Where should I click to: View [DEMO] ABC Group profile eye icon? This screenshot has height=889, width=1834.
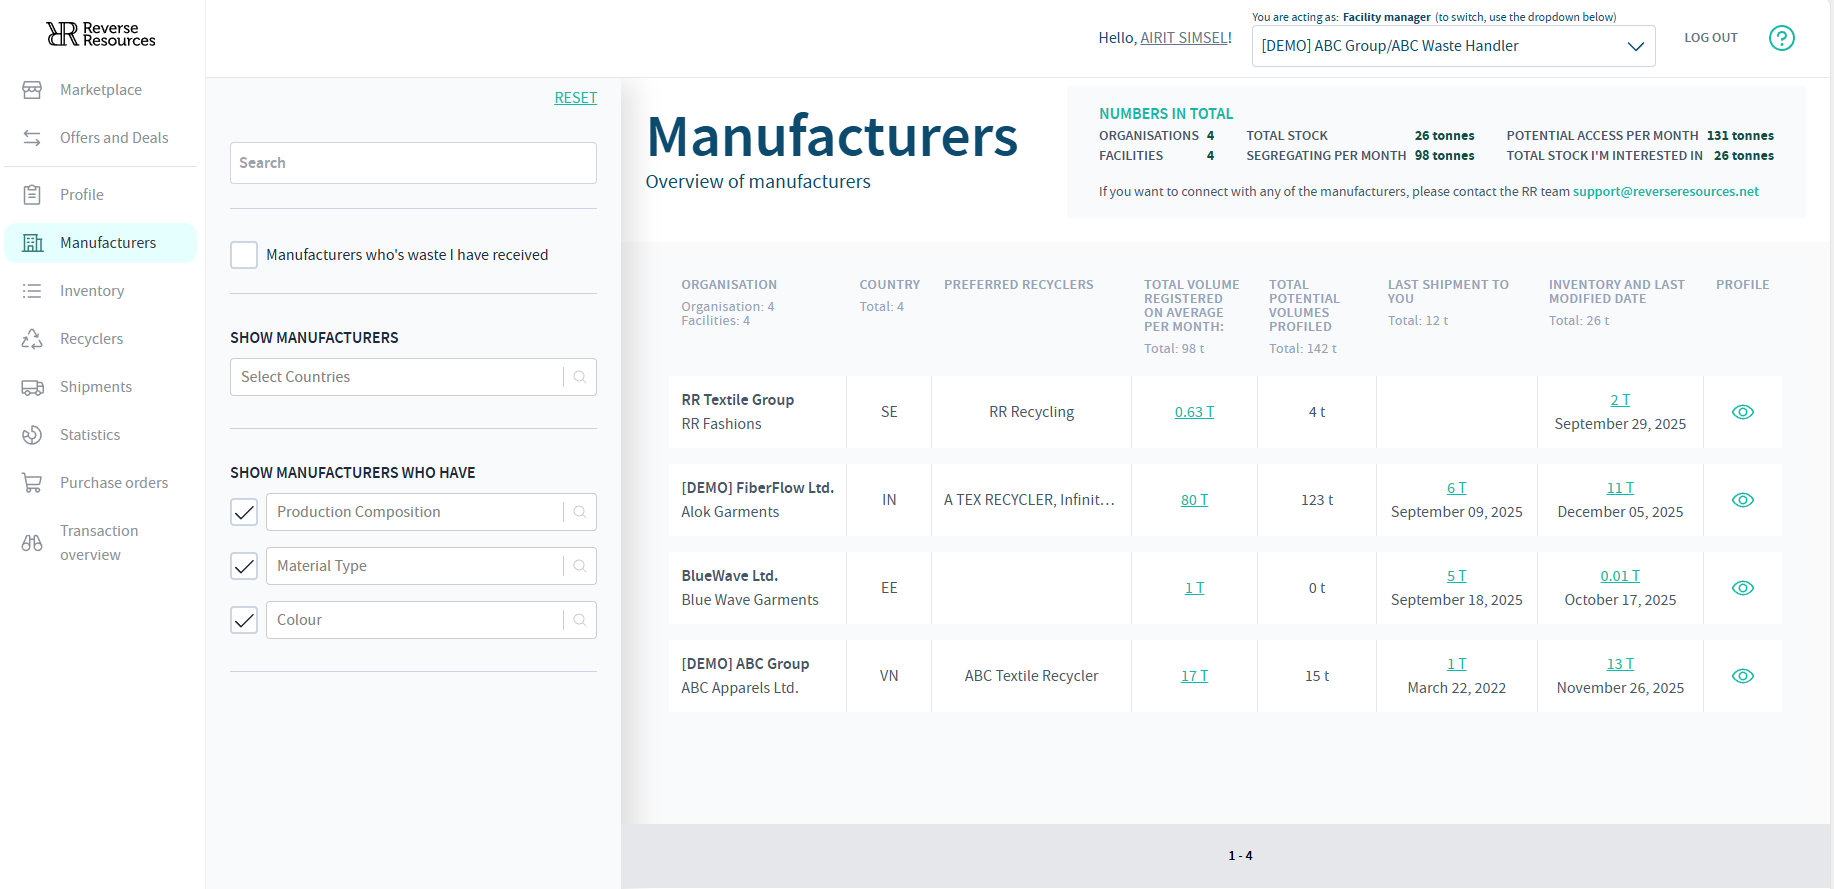(x=1742, y=676)
